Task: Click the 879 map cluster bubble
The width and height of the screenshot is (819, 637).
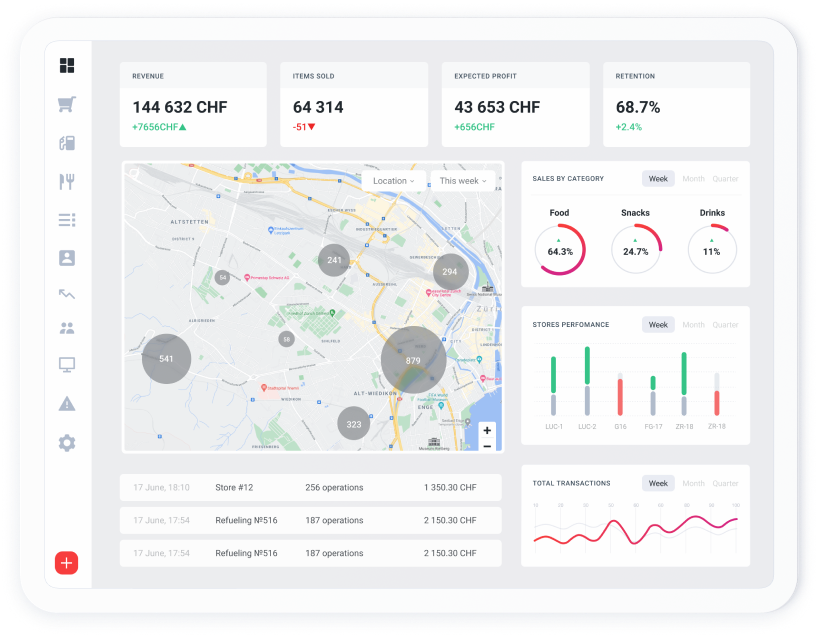Action: click(413, 360)
